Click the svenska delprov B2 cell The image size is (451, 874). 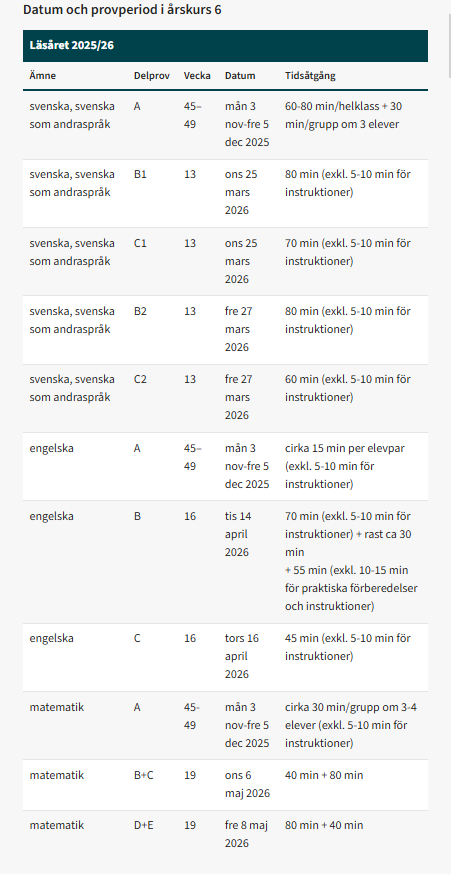point(140,312)
